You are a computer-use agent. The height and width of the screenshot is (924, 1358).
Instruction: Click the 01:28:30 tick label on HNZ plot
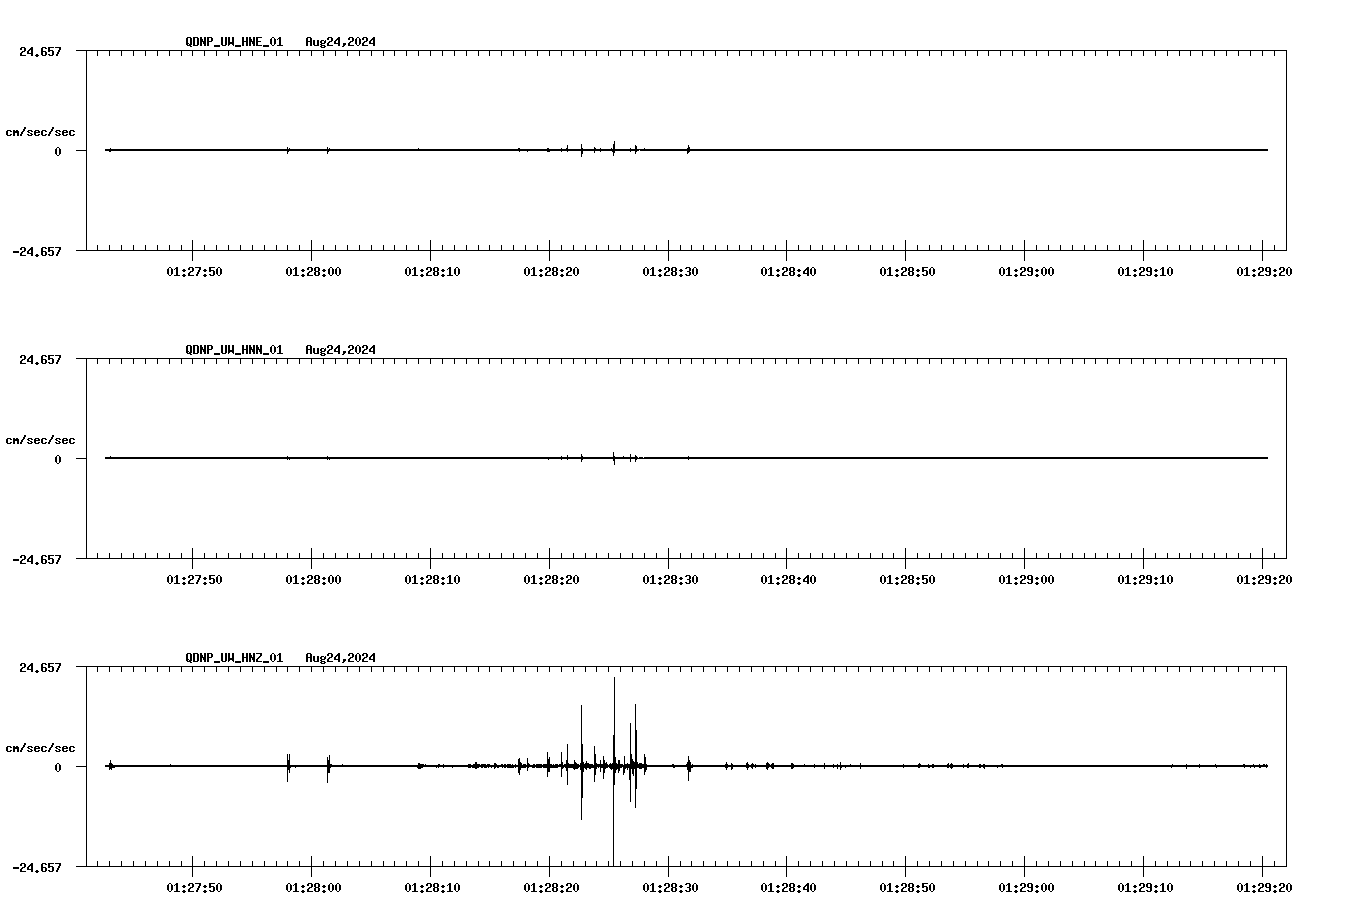(x=668, y=888)
